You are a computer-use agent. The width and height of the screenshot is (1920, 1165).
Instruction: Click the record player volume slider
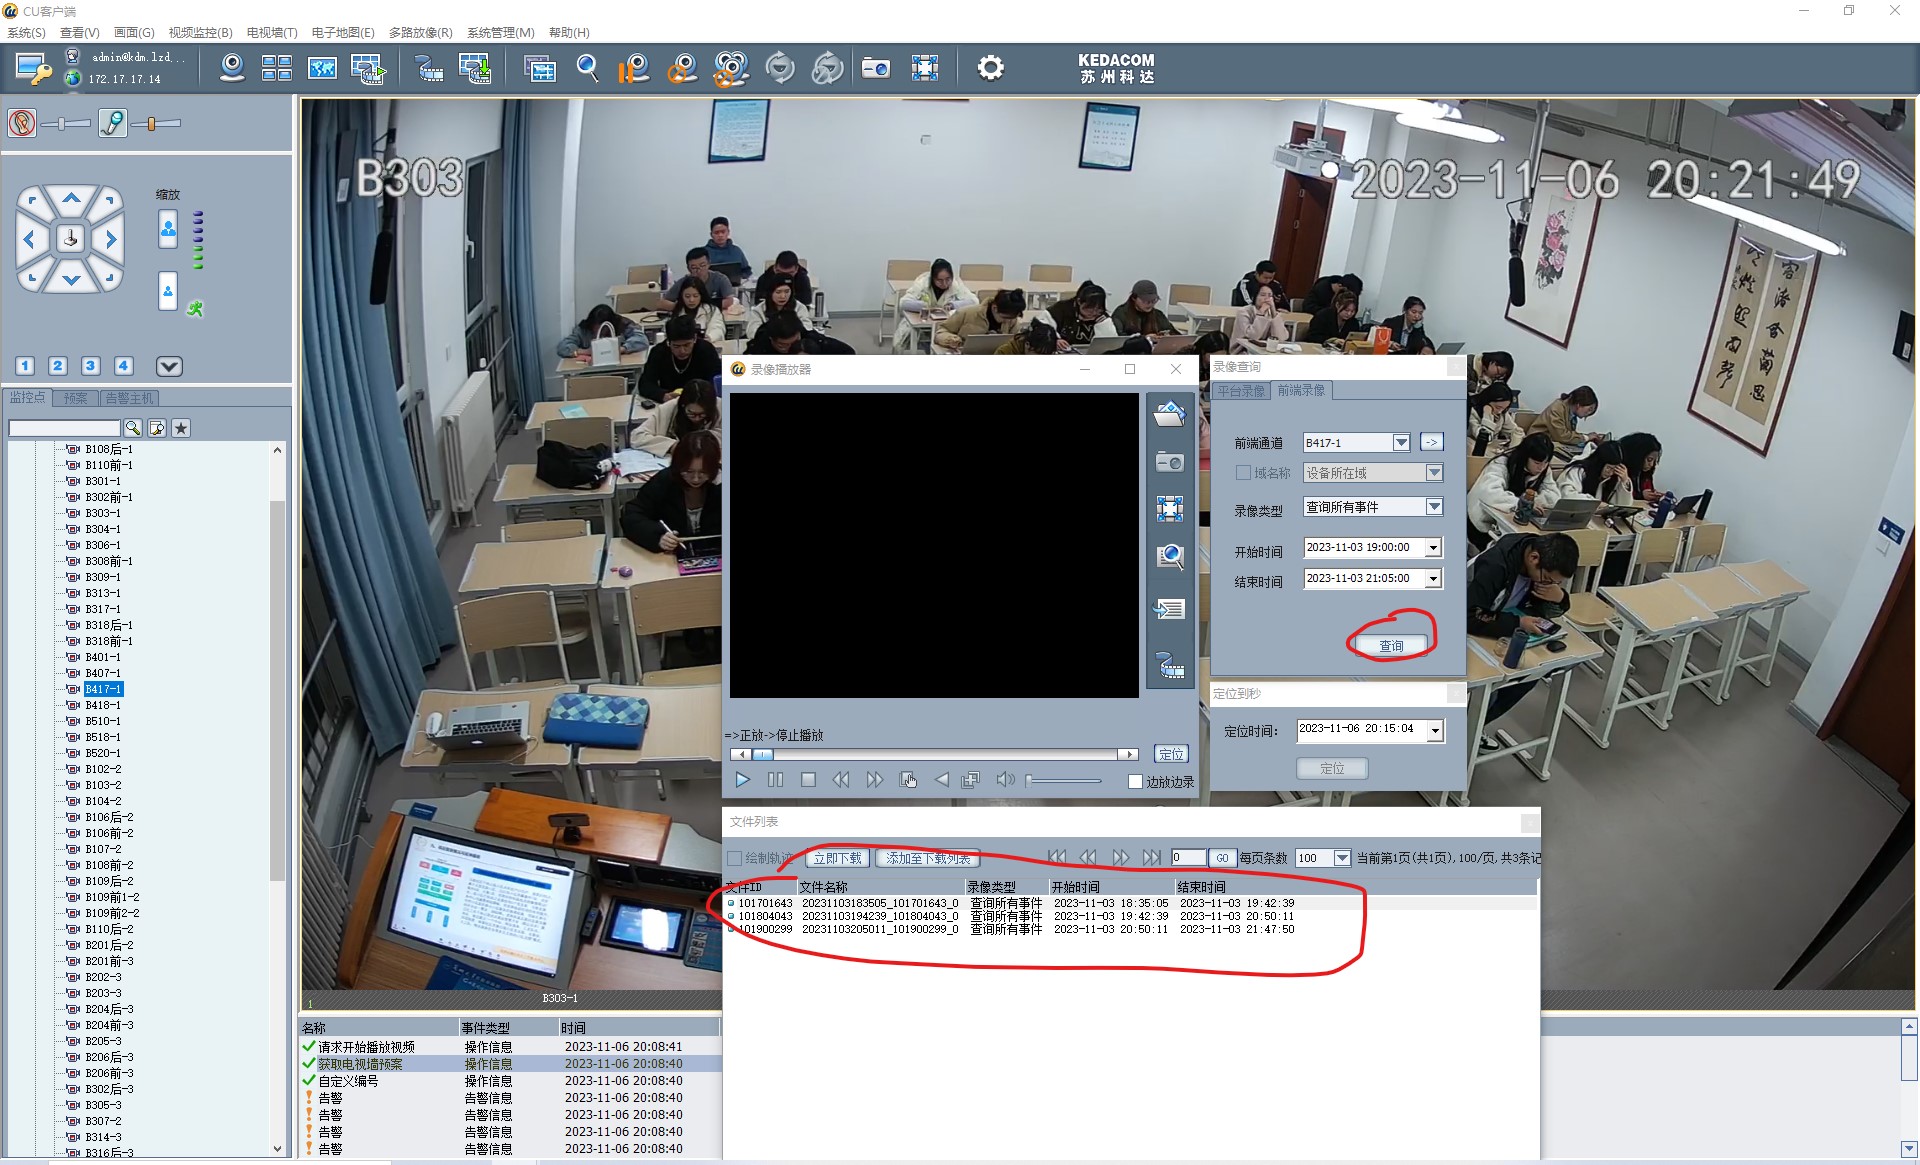(1064, 780)
